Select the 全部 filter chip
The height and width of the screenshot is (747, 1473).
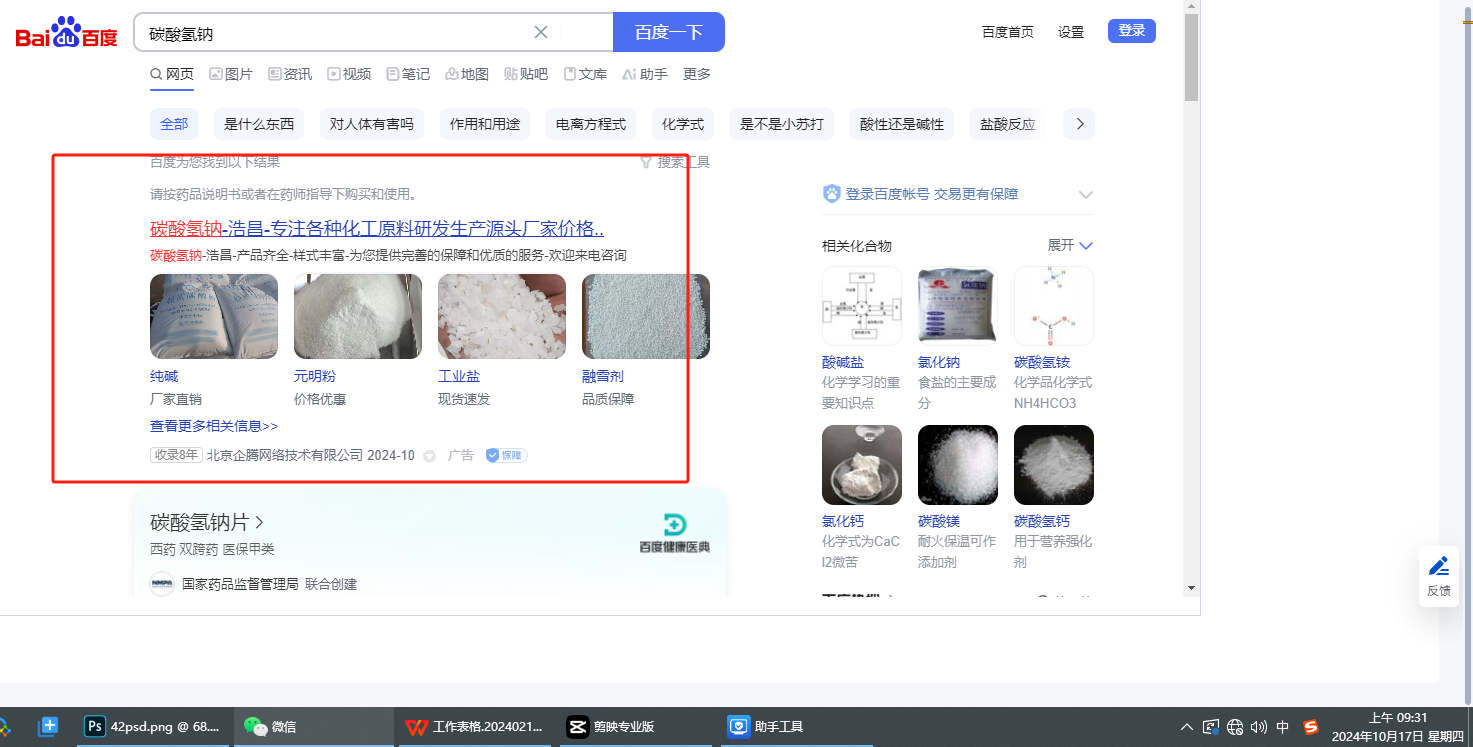(x=174, y=124)
